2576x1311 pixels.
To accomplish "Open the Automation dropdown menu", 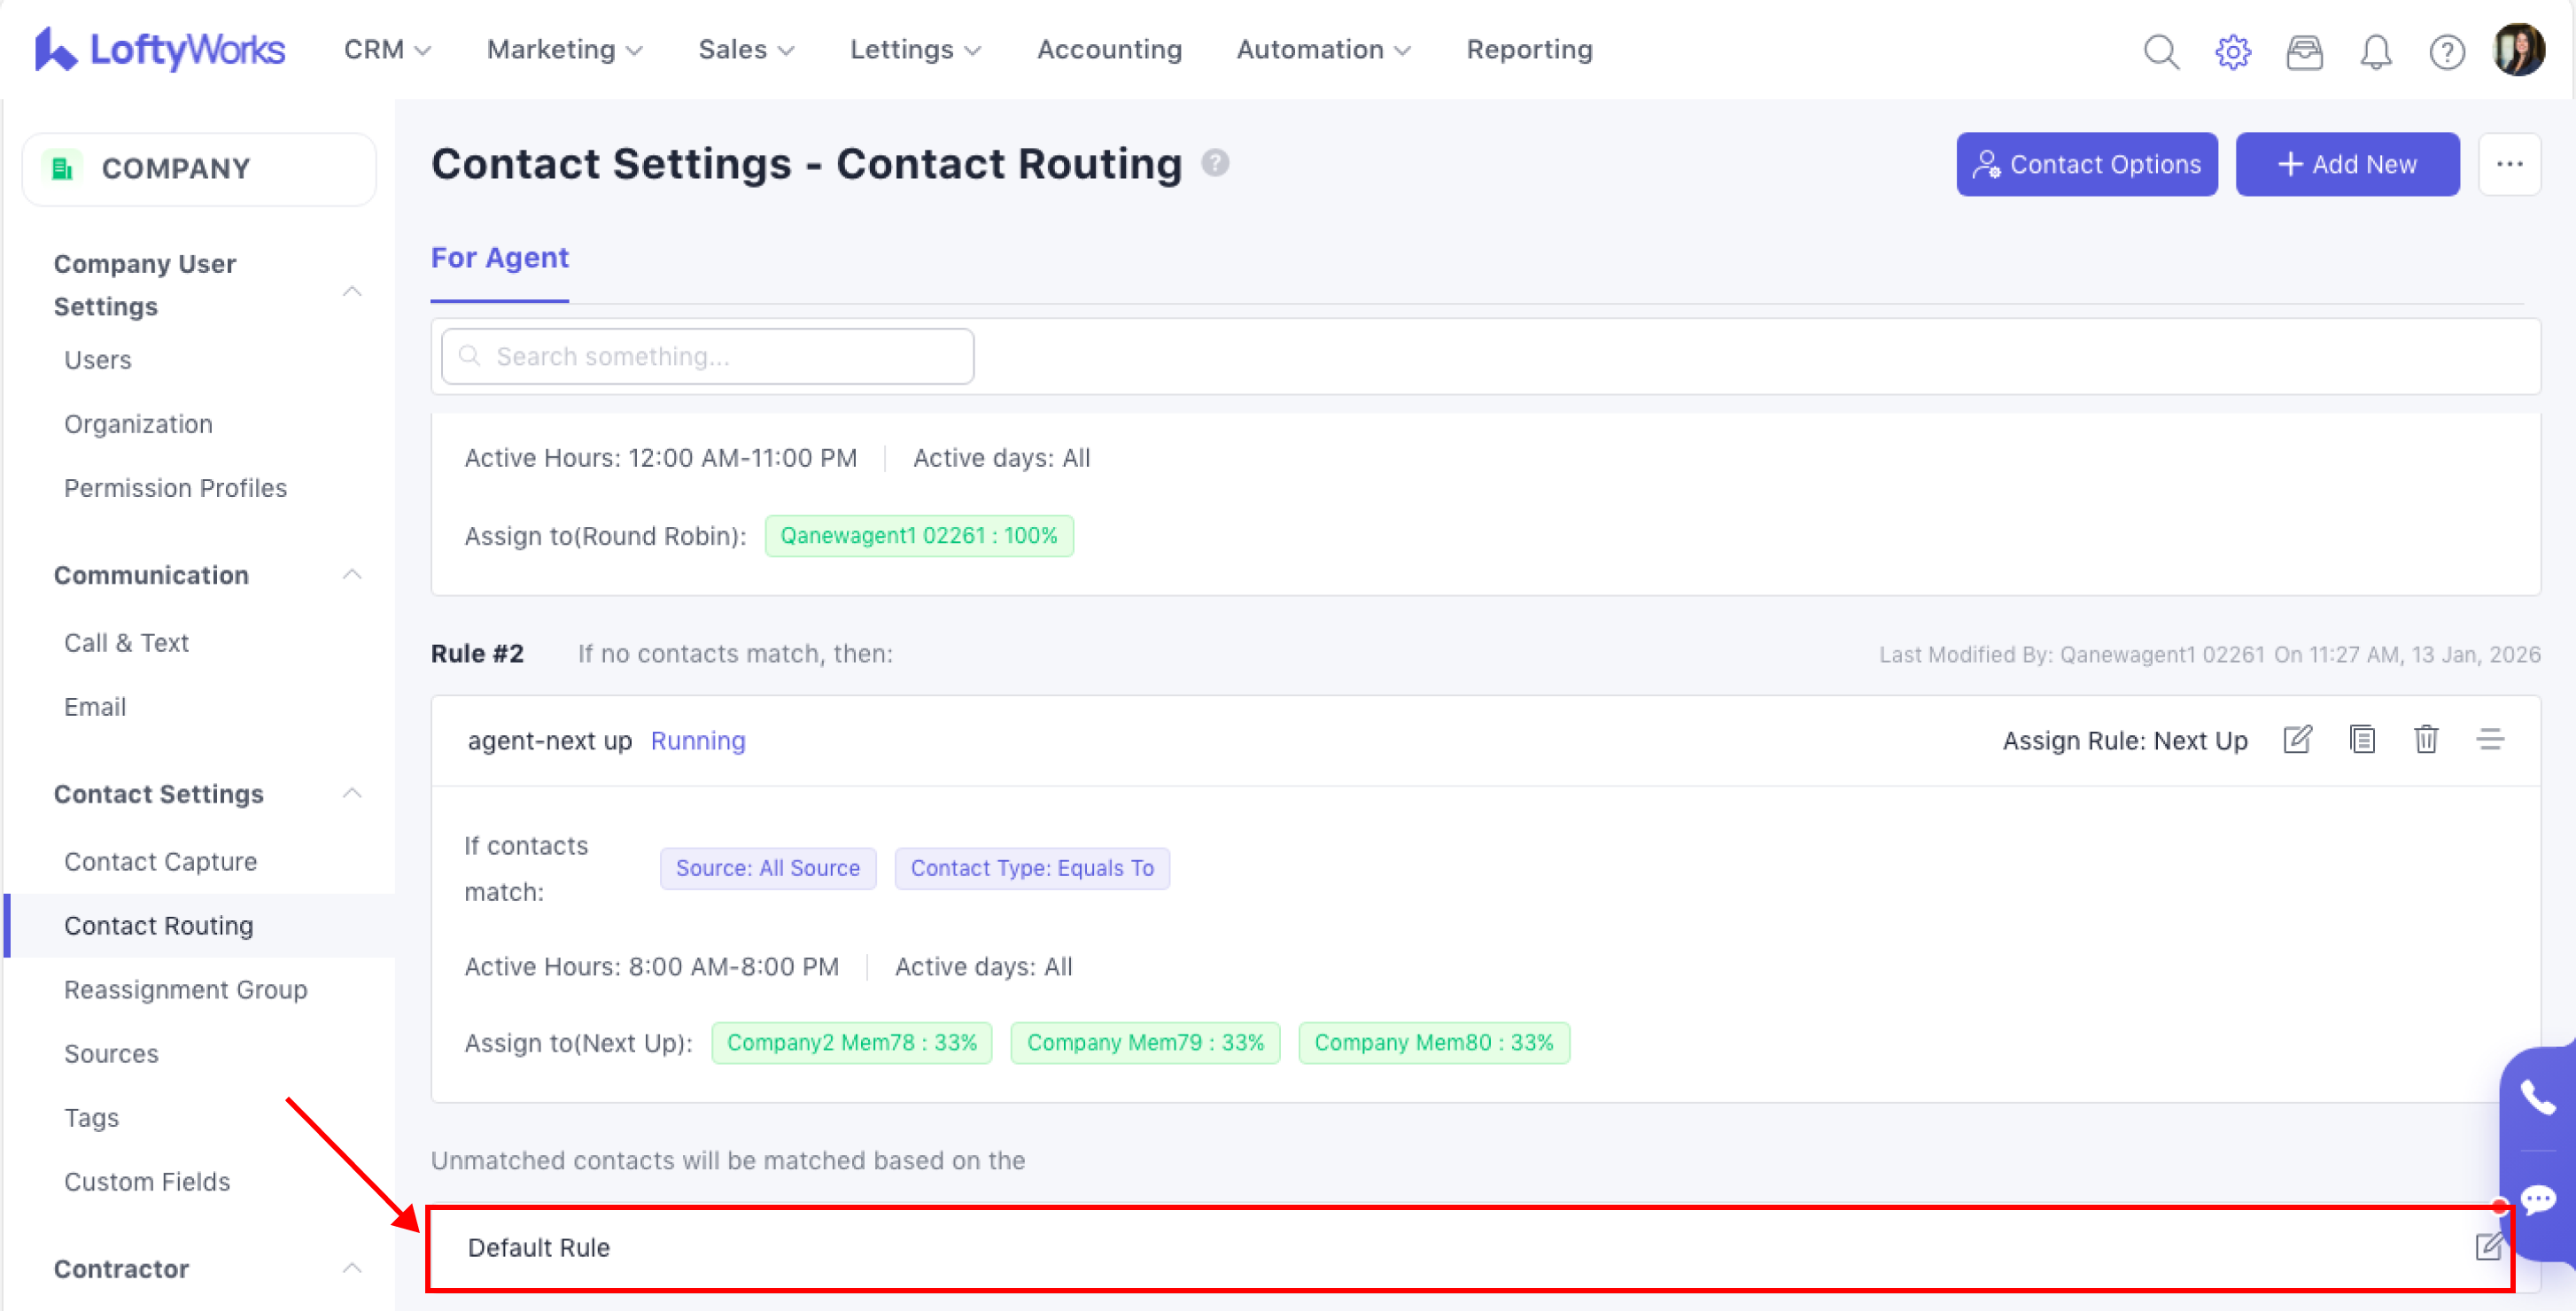I will 1322,49.
